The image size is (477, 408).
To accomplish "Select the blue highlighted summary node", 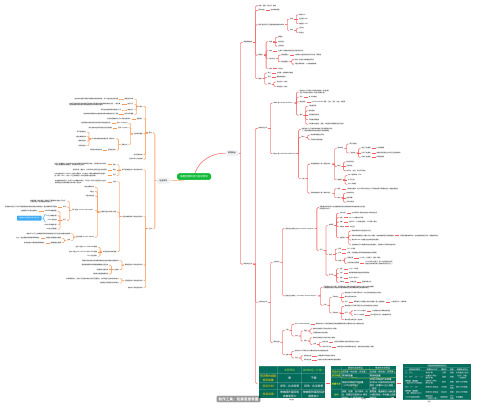I will 29,218.
